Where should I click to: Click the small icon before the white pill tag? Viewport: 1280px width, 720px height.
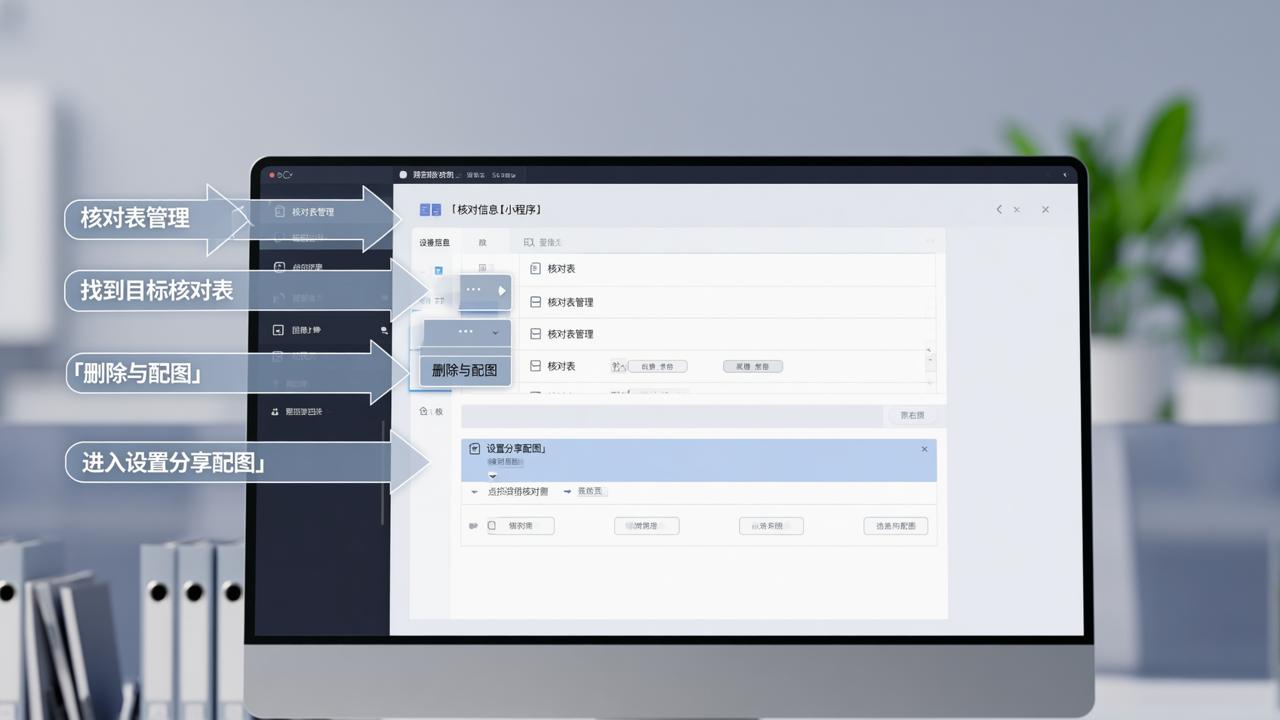coord(617,367)
